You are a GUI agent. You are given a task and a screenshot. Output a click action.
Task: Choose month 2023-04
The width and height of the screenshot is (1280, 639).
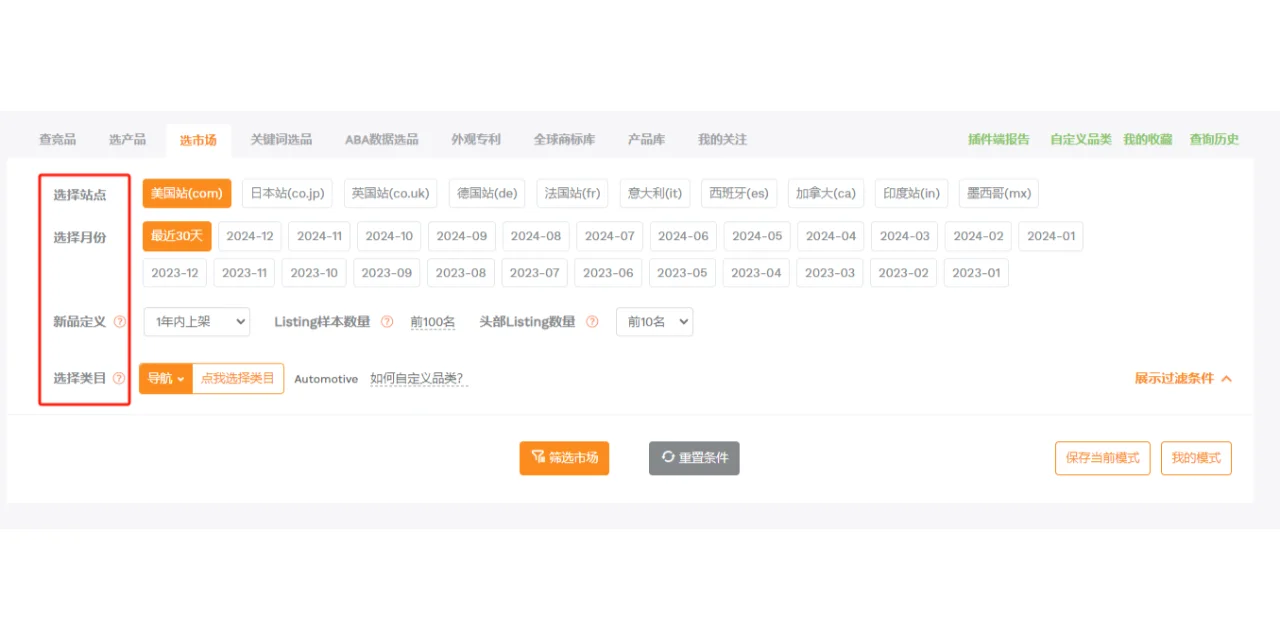(756, 273)
